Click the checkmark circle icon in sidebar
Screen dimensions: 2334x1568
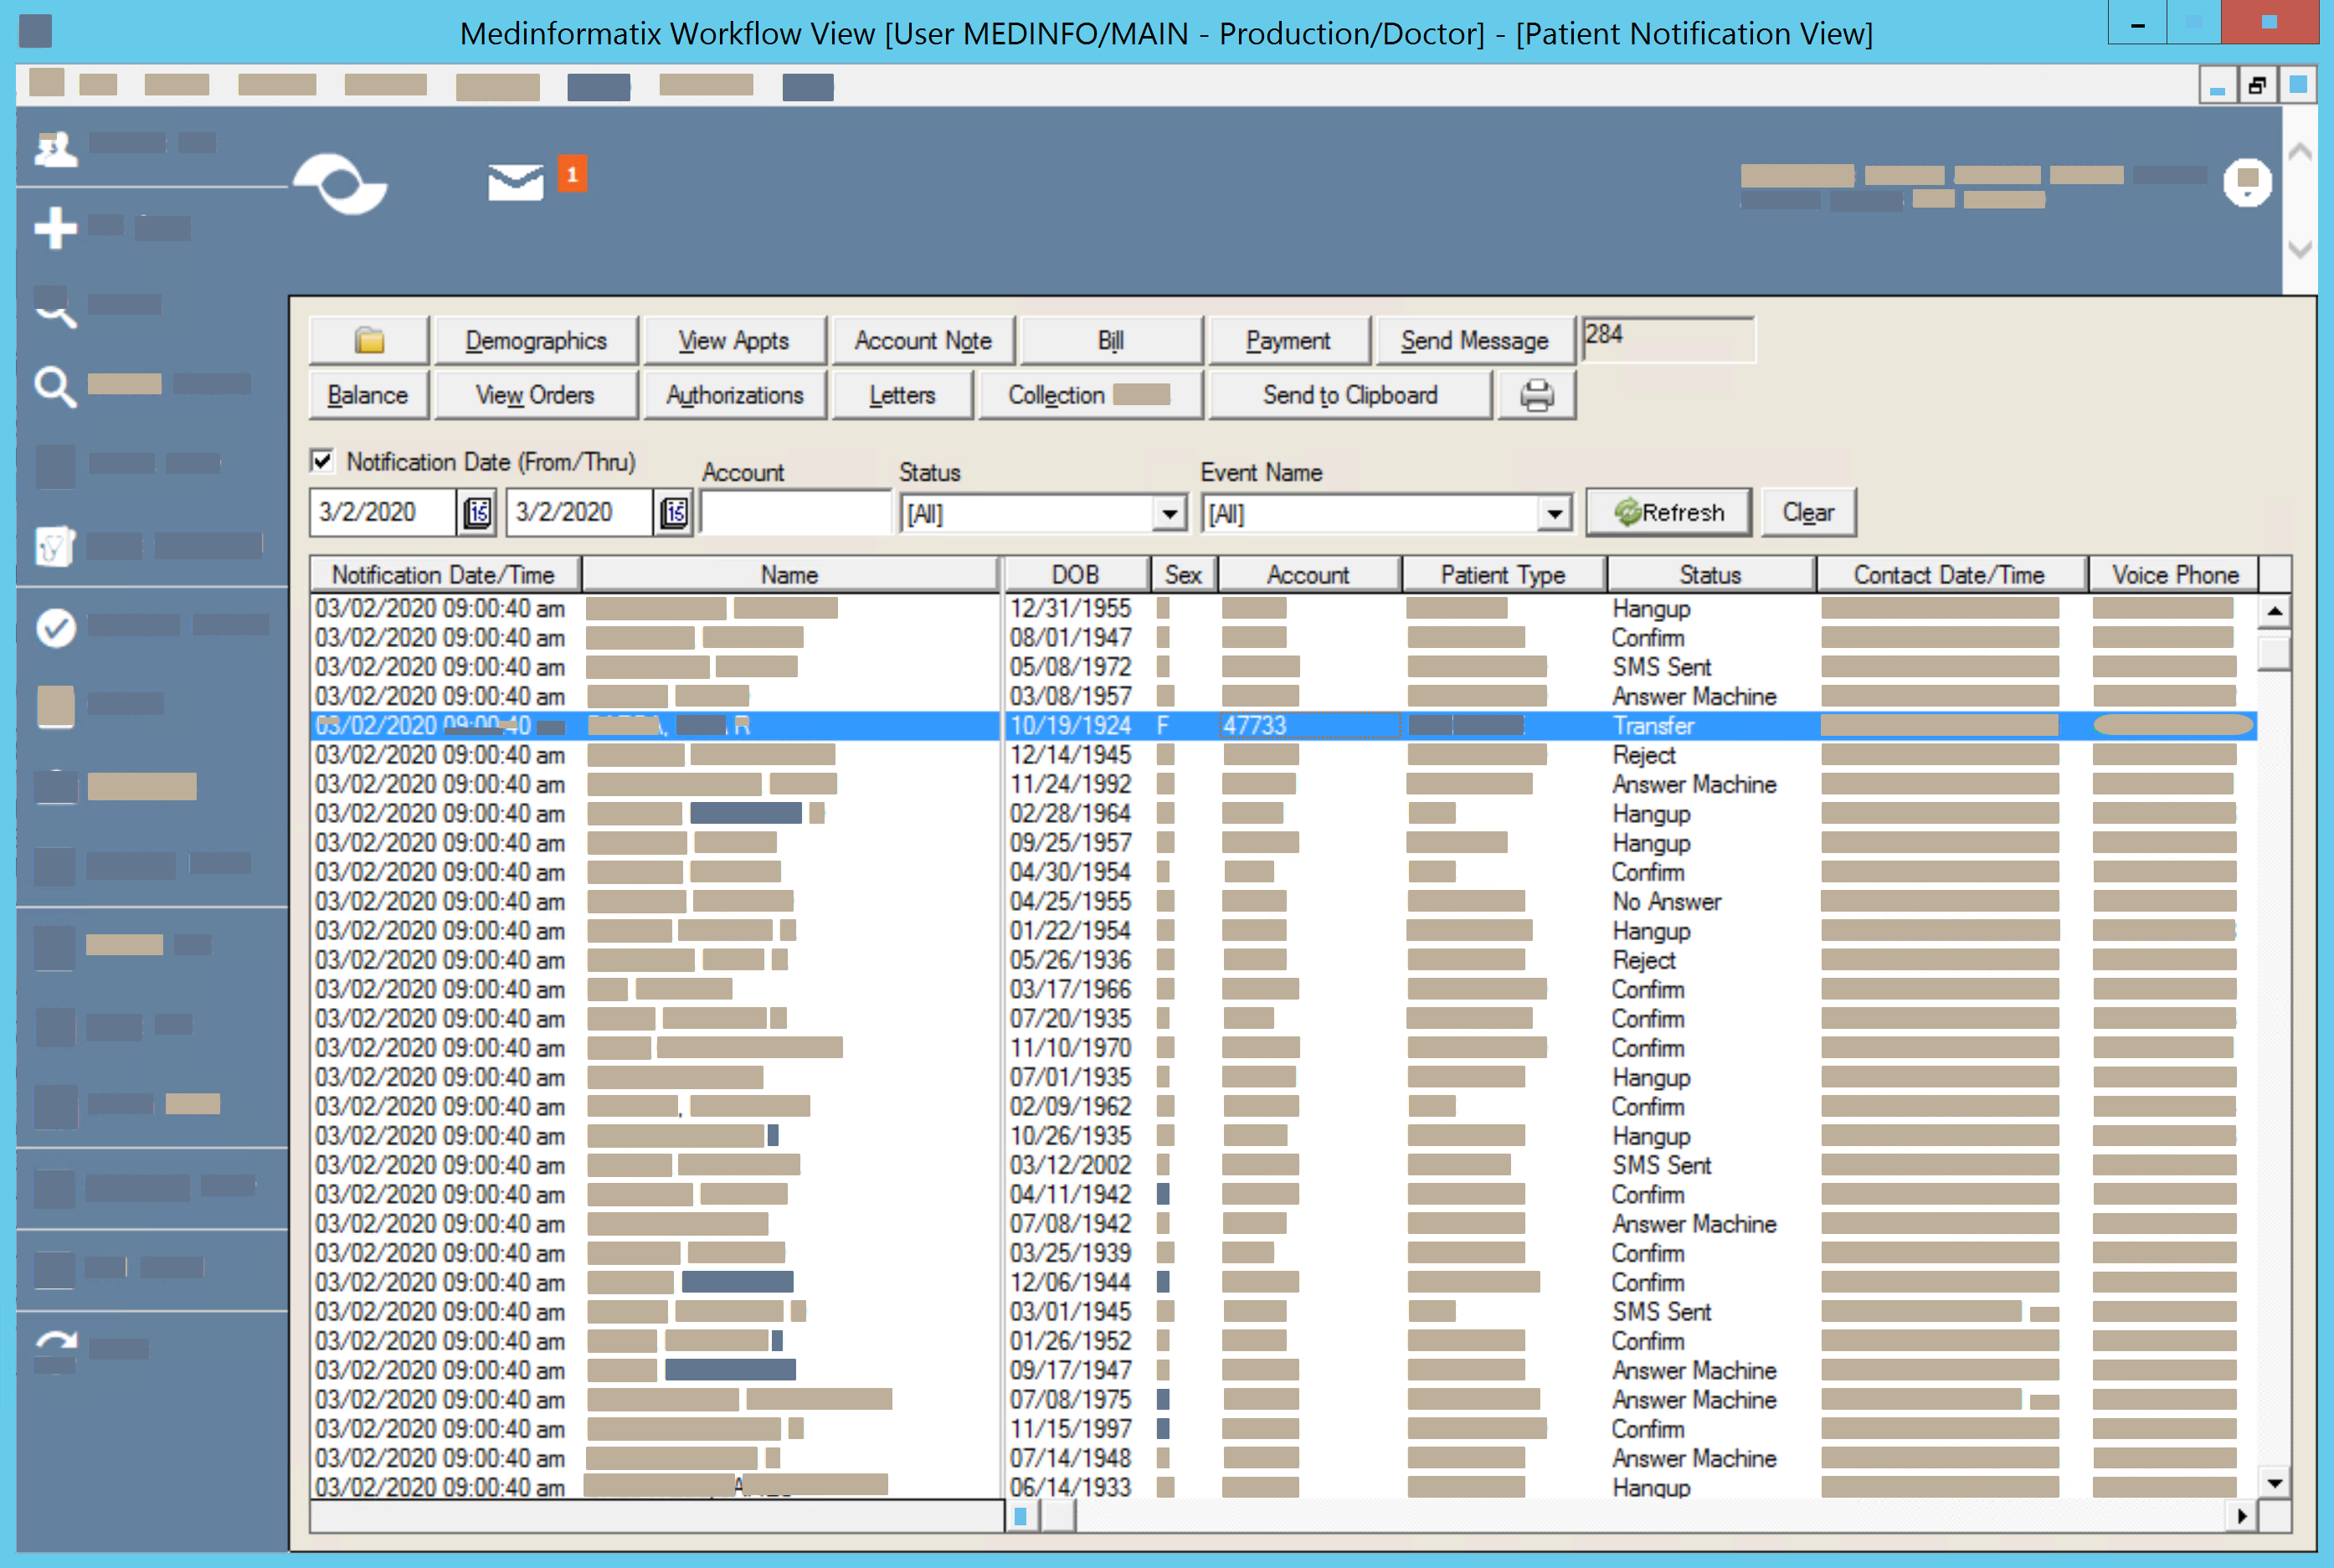pyautogui.click(x=56, y=627)
